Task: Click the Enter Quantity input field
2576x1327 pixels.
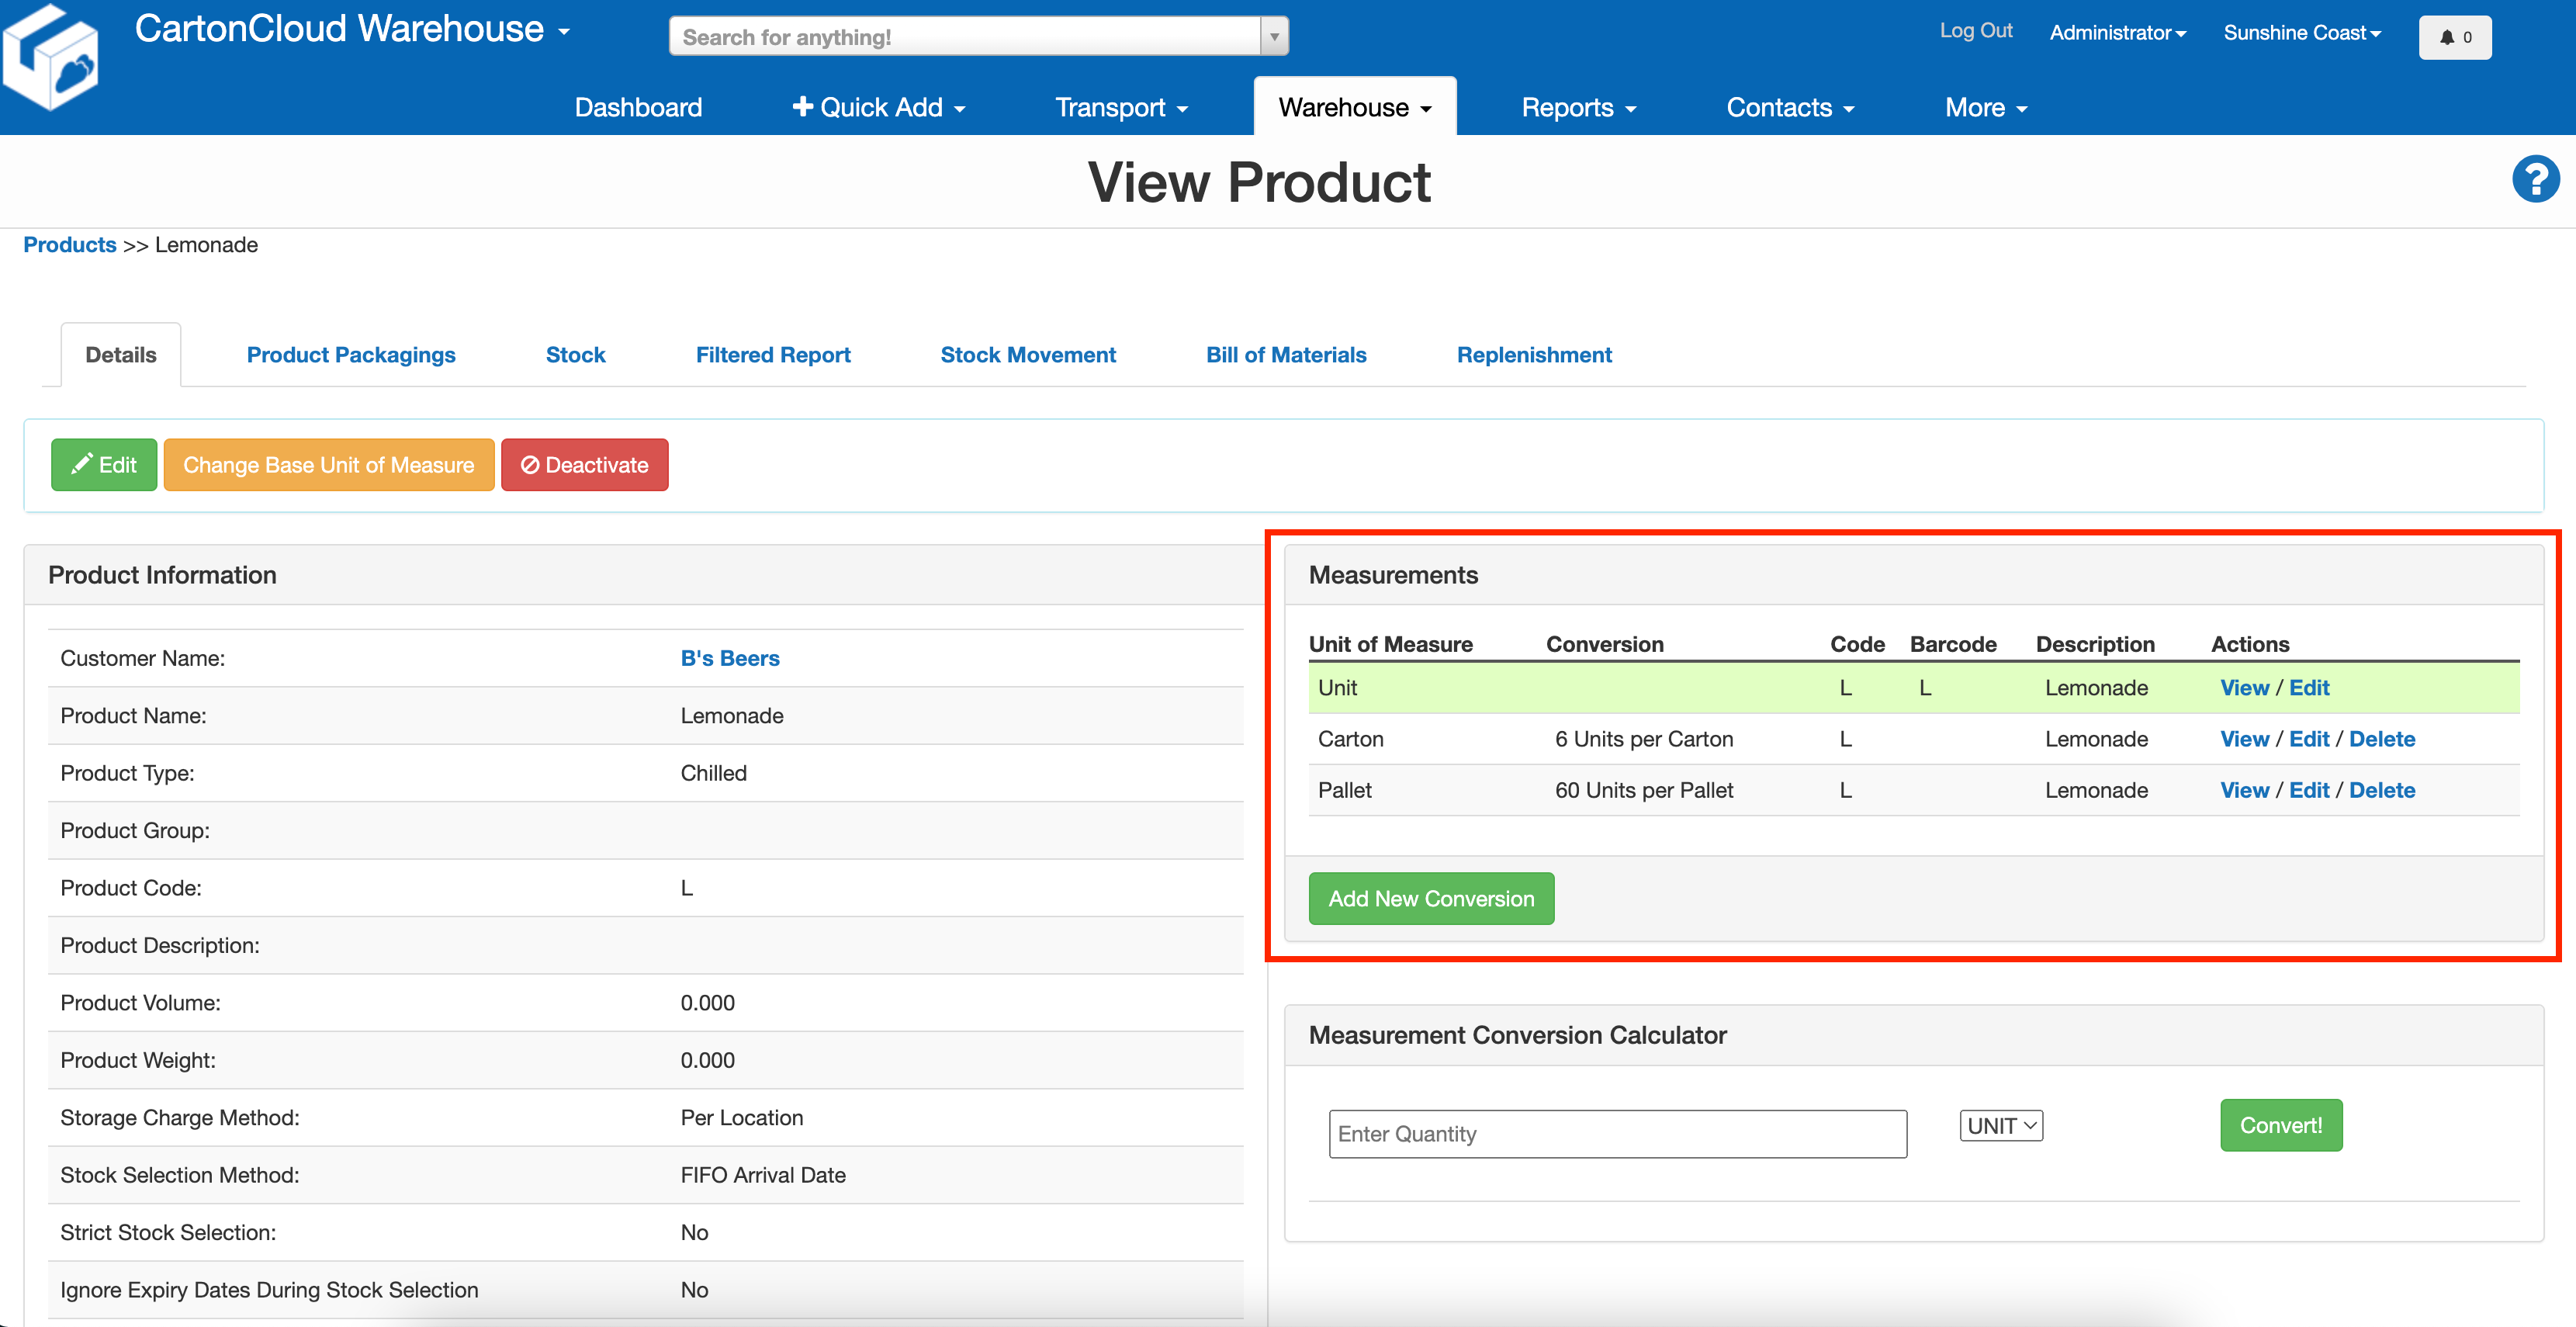Action: (1616, 1134)
